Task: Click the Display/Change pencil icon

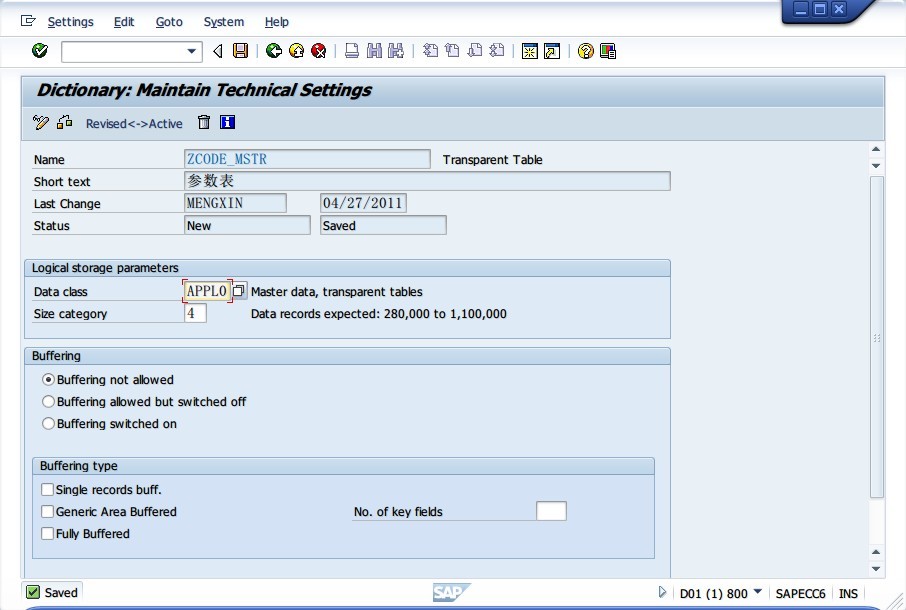Action: (x=40, y=122)
